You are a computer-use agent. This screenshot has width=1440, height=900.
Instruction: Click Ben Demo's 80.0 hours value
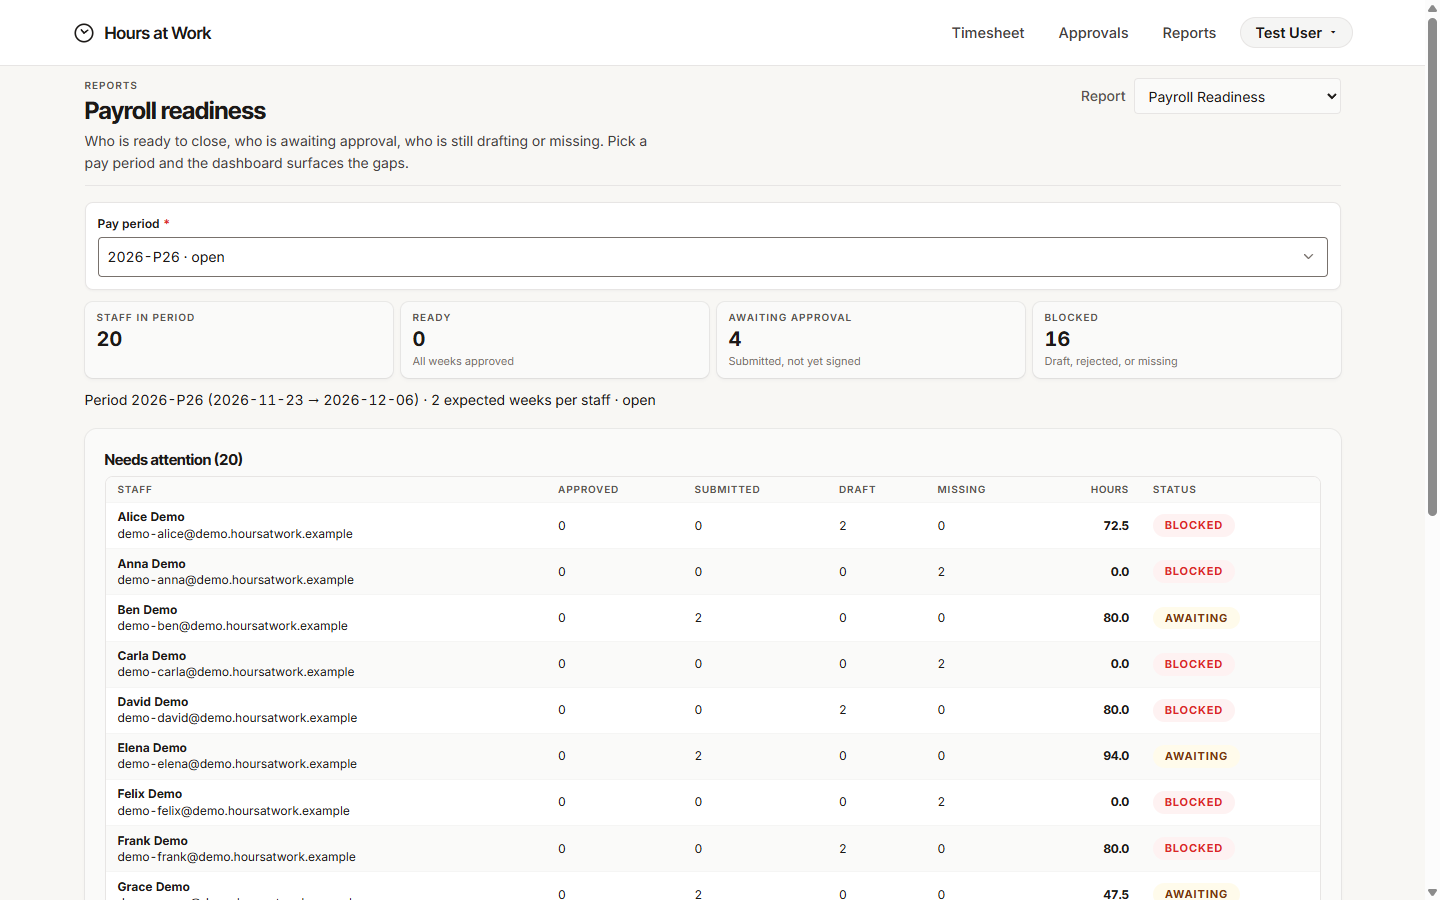click(1116, 618)
